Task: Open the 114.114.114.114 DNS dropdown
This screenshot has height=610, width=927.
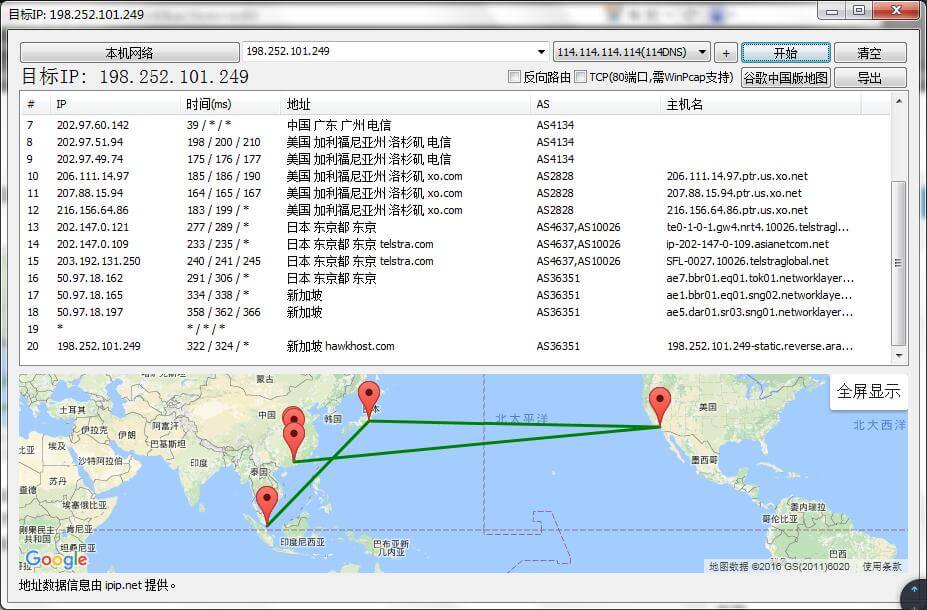Action: click(x=703, y=52)
